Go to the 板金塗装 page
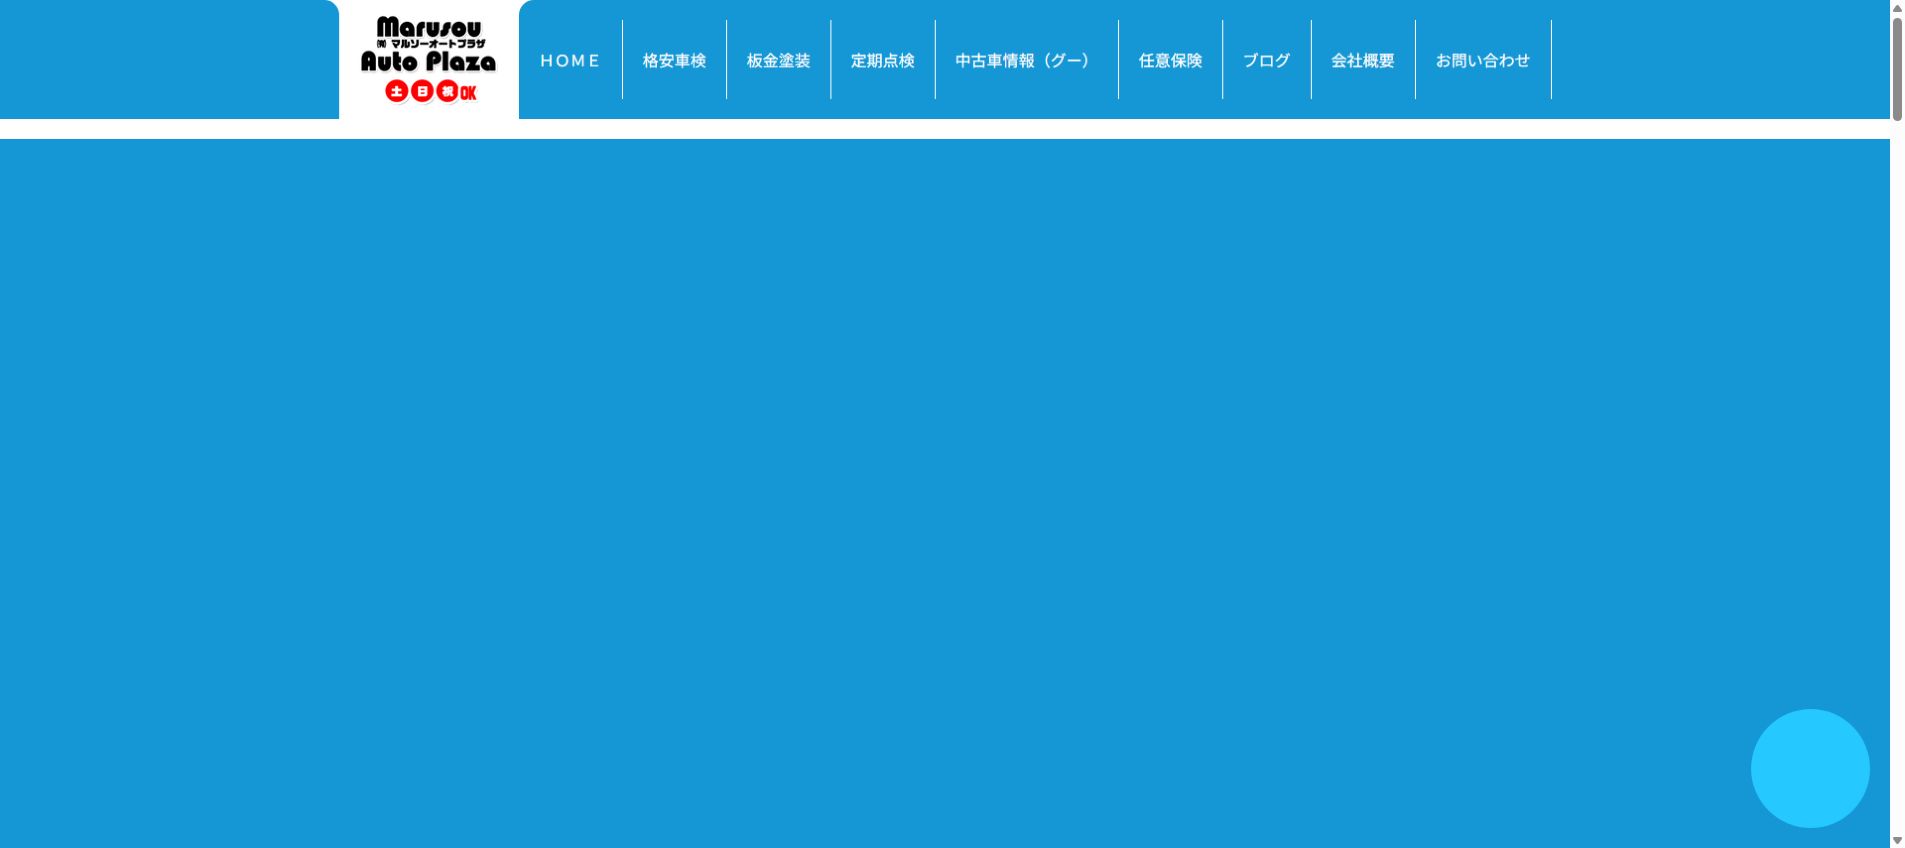Viewport: 1905px width, 848px height. pos(778,60)
